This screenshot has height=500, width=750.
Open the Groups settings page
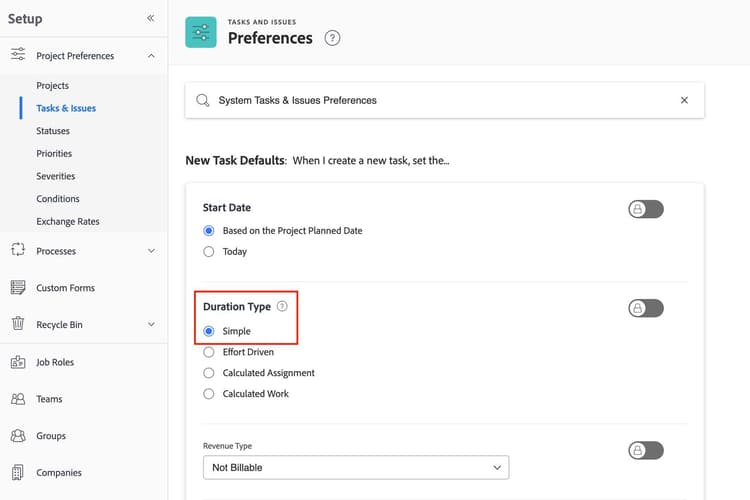click(51, 436)
